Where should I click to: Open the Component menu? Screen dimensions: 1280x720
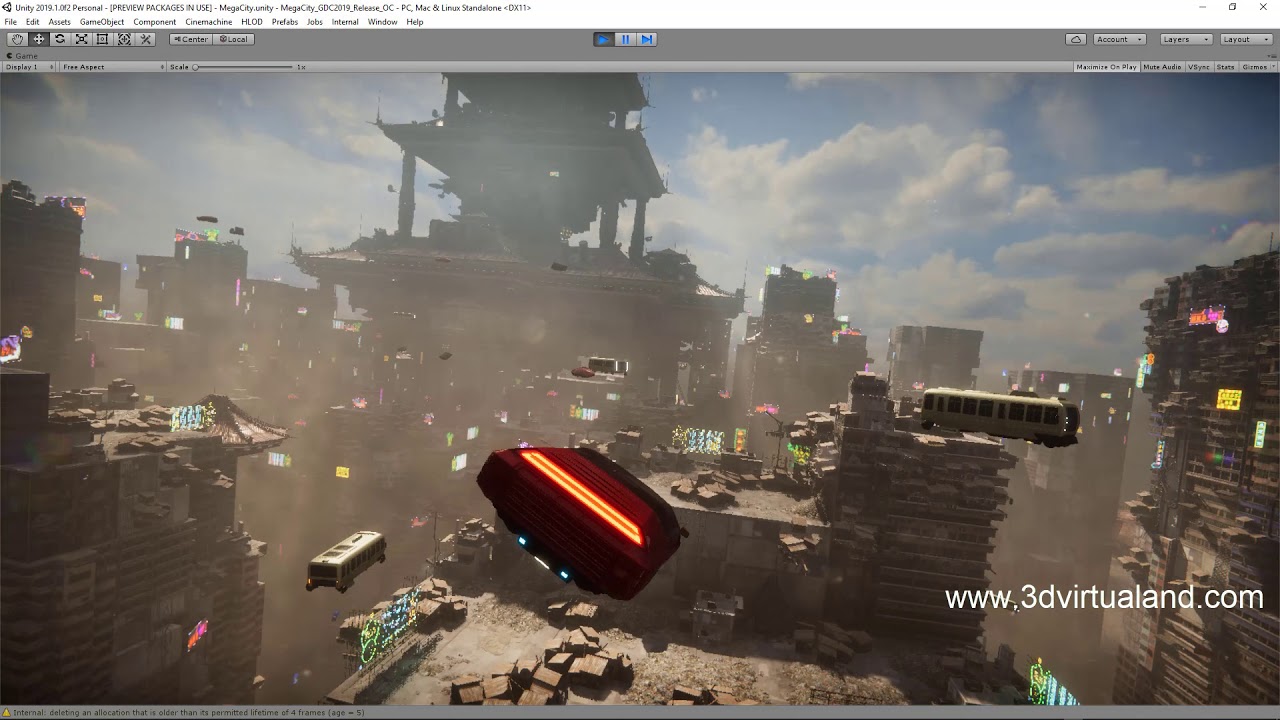point(155,22)
